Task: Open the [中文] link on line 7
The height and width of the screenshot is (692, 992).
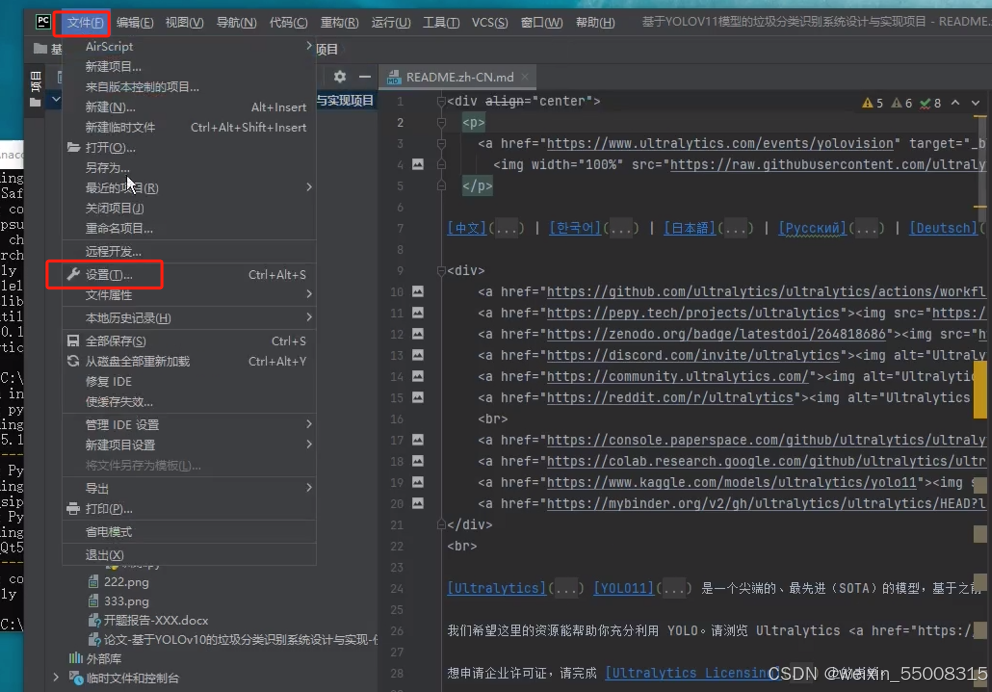Action: pos(467,228)
